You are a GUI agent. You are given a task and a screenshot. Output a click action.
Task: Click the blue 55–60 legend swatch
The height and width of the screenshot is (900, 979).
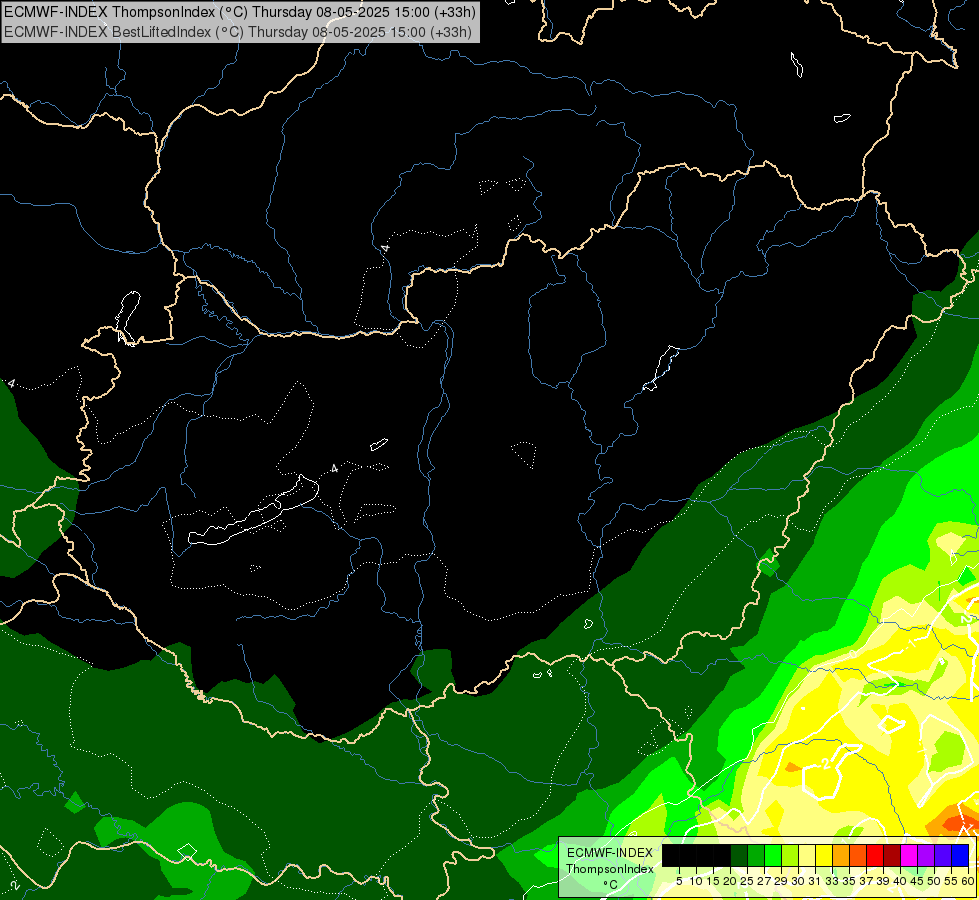click(960, 855)
